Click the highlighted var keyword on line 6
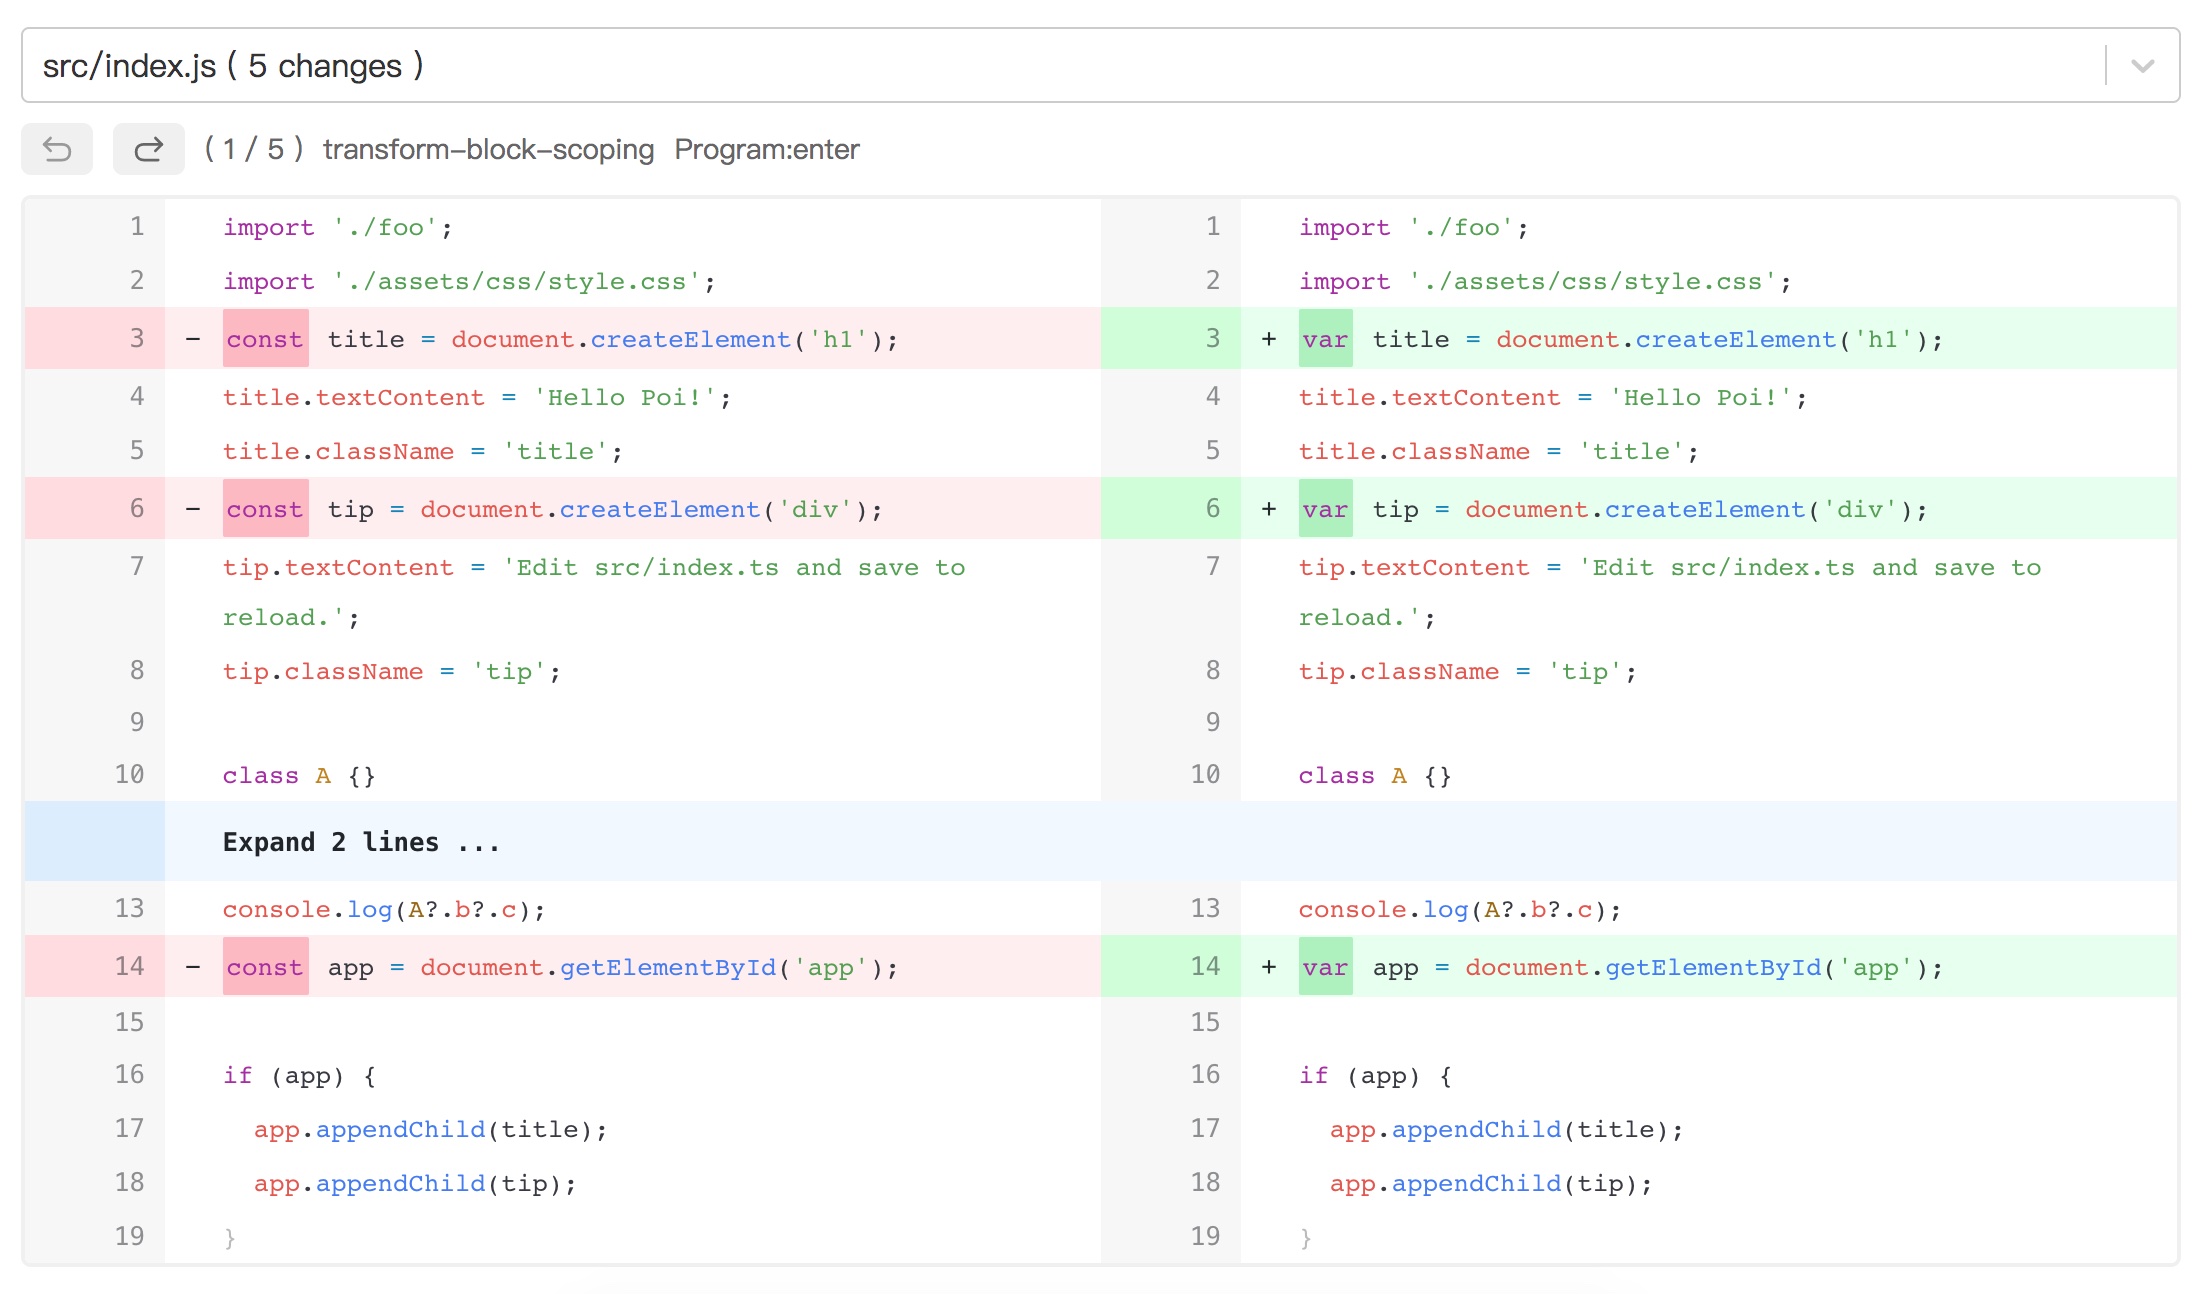The image size is (2202, 1294). (x=1325, y=510)
